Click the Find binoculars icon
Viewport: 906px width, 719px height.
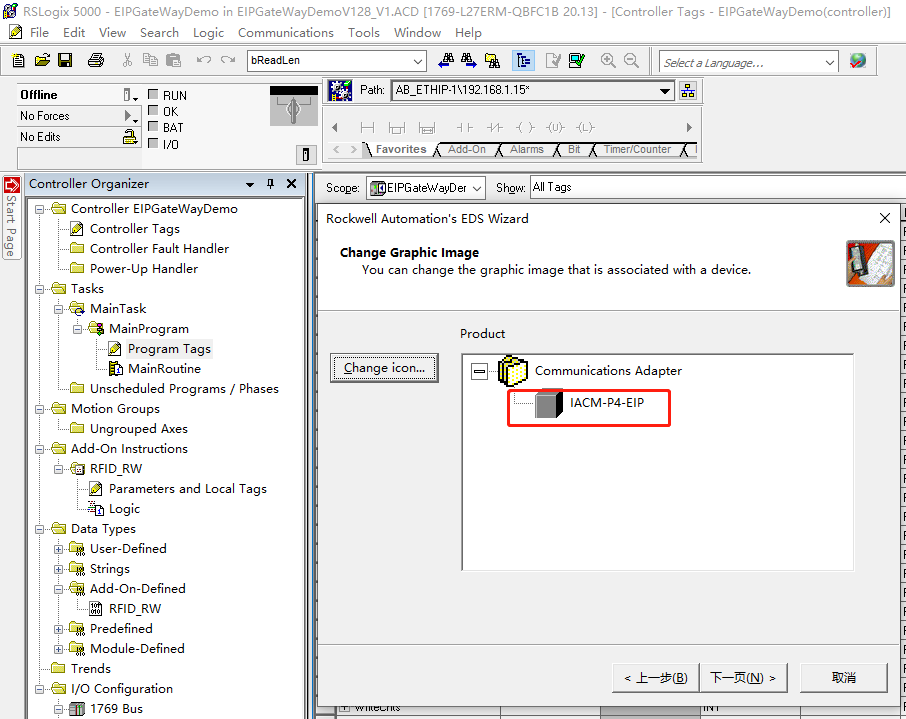coord(446,61)
